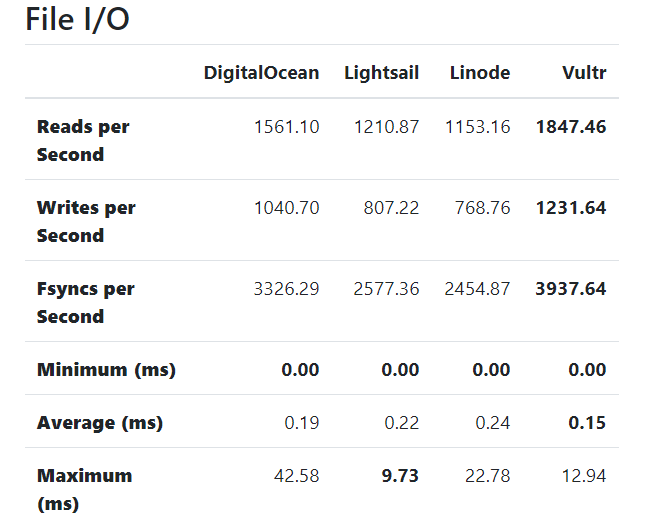Select the Vultr column header
The height and width of the screenshot is (514, 652).
coord(584,72)
